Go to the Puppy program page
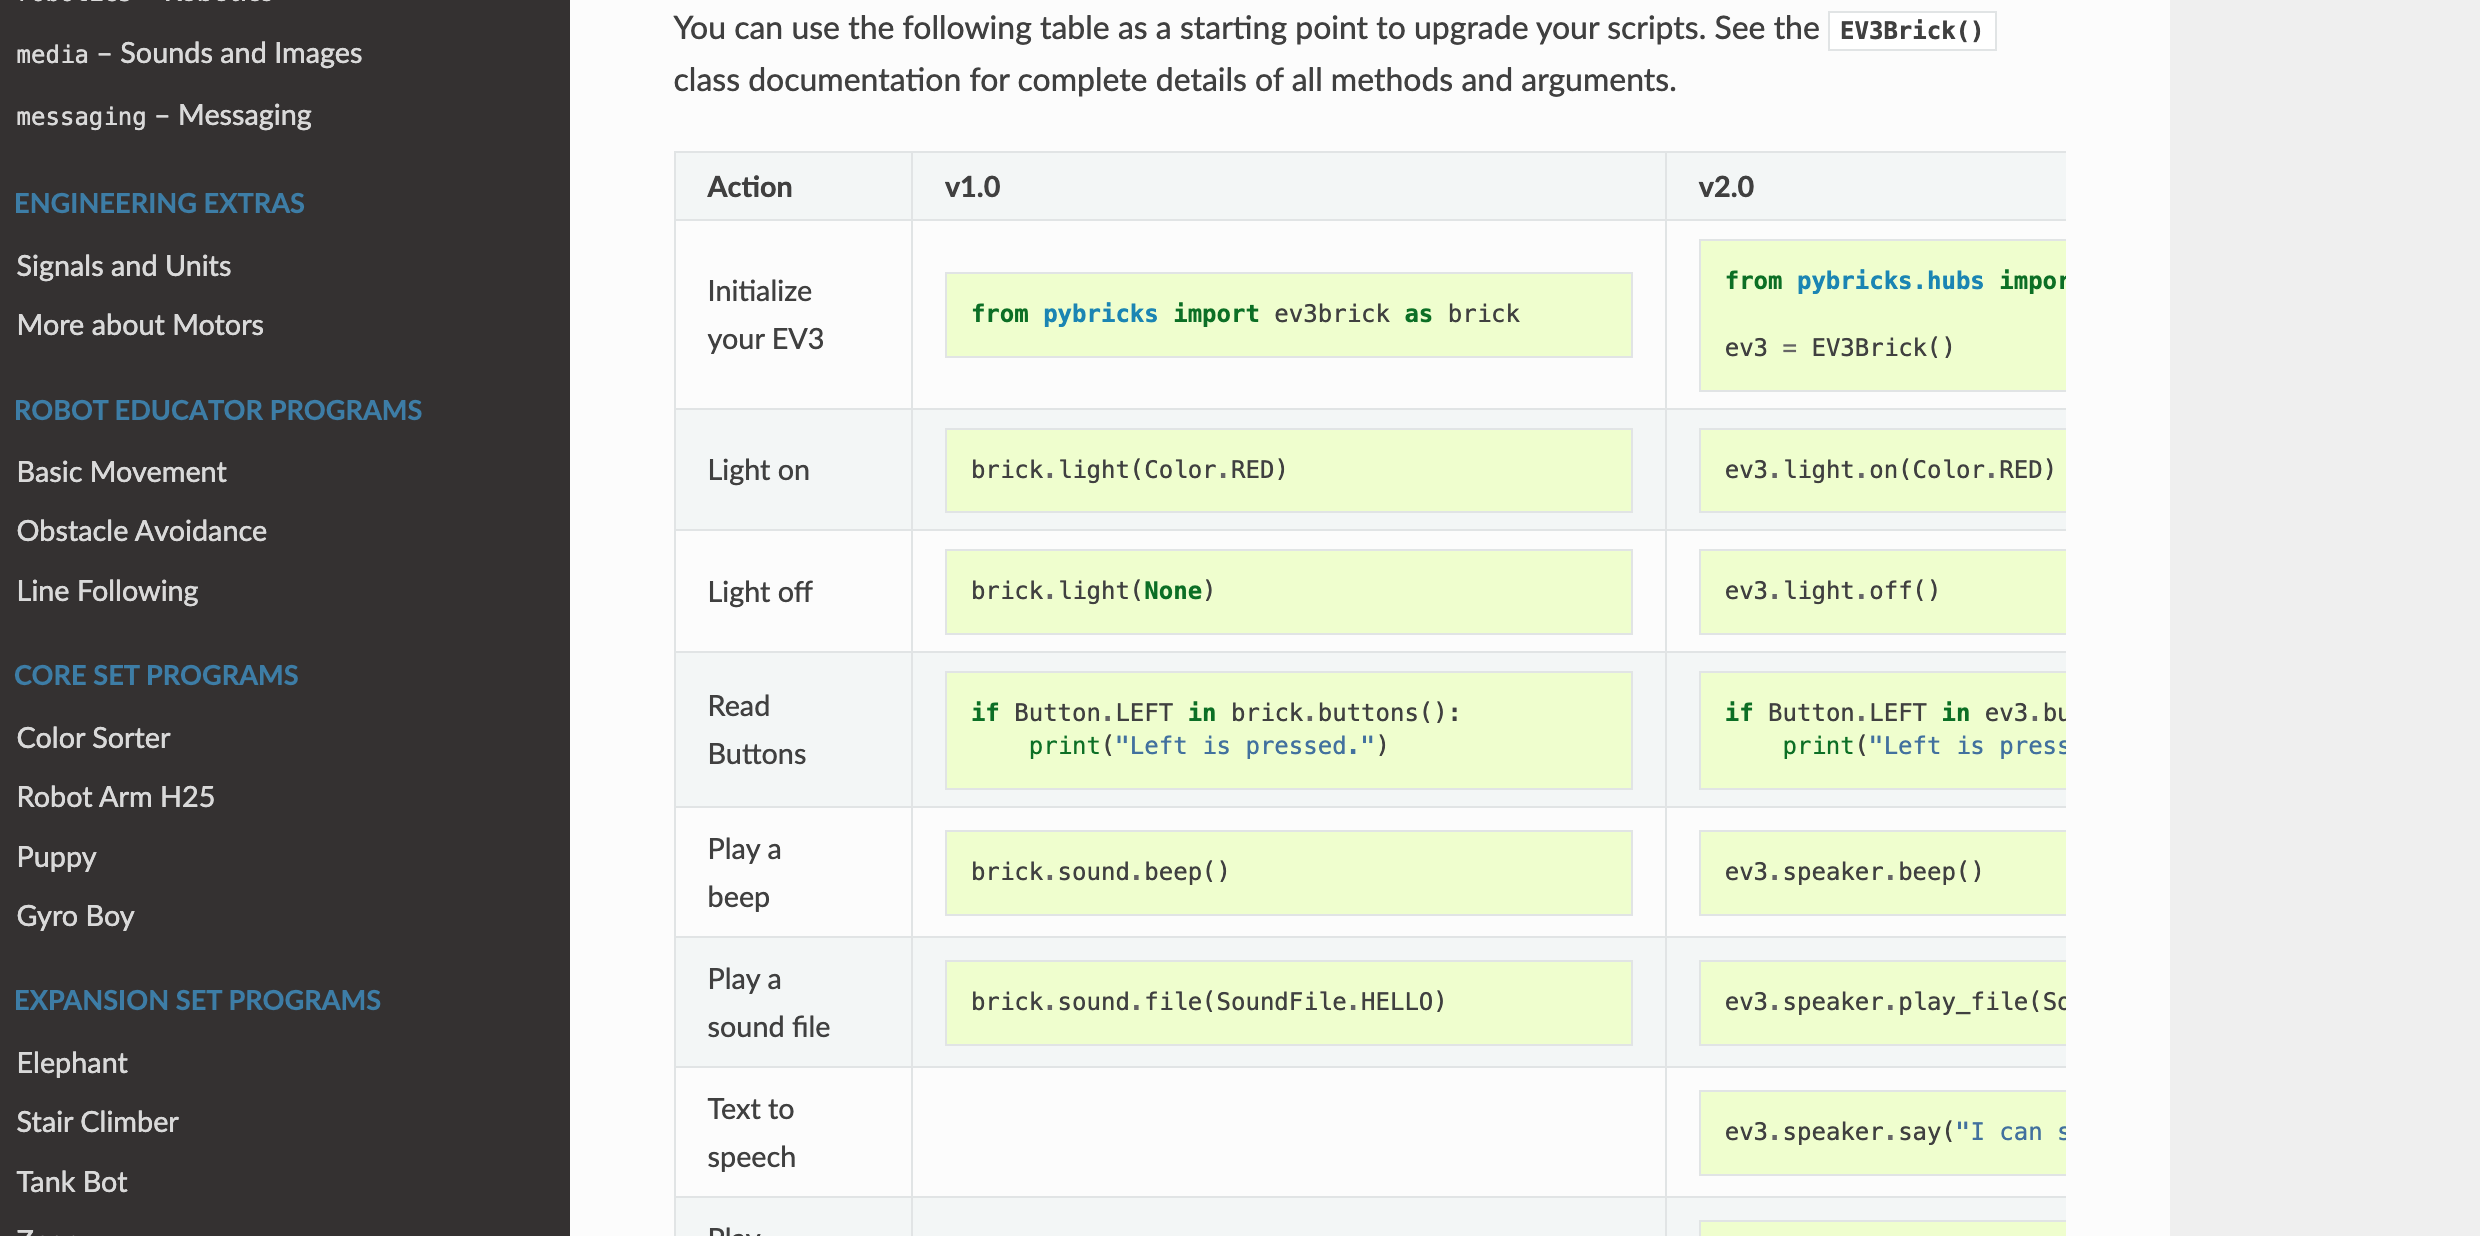Viewport: 2480px width, 1236px height. tap(57, 857)
